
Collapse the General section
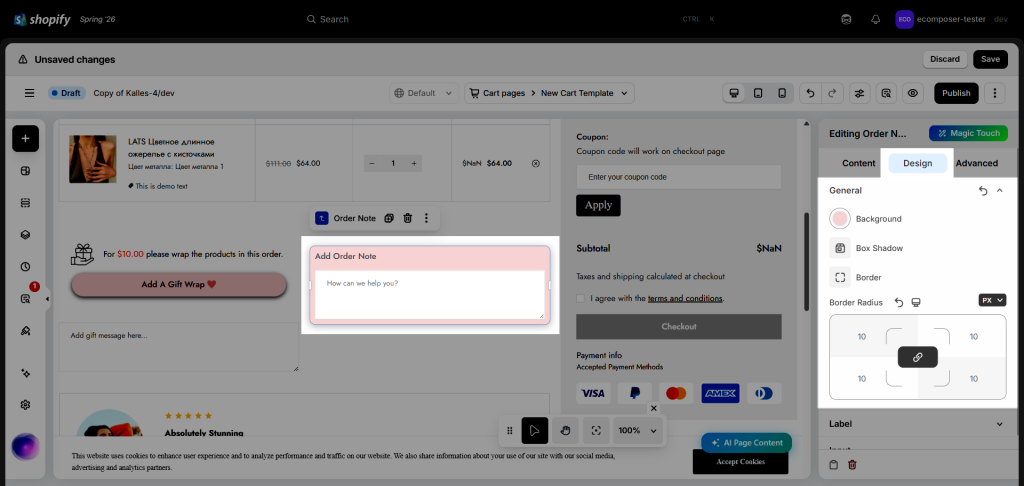1000,191
